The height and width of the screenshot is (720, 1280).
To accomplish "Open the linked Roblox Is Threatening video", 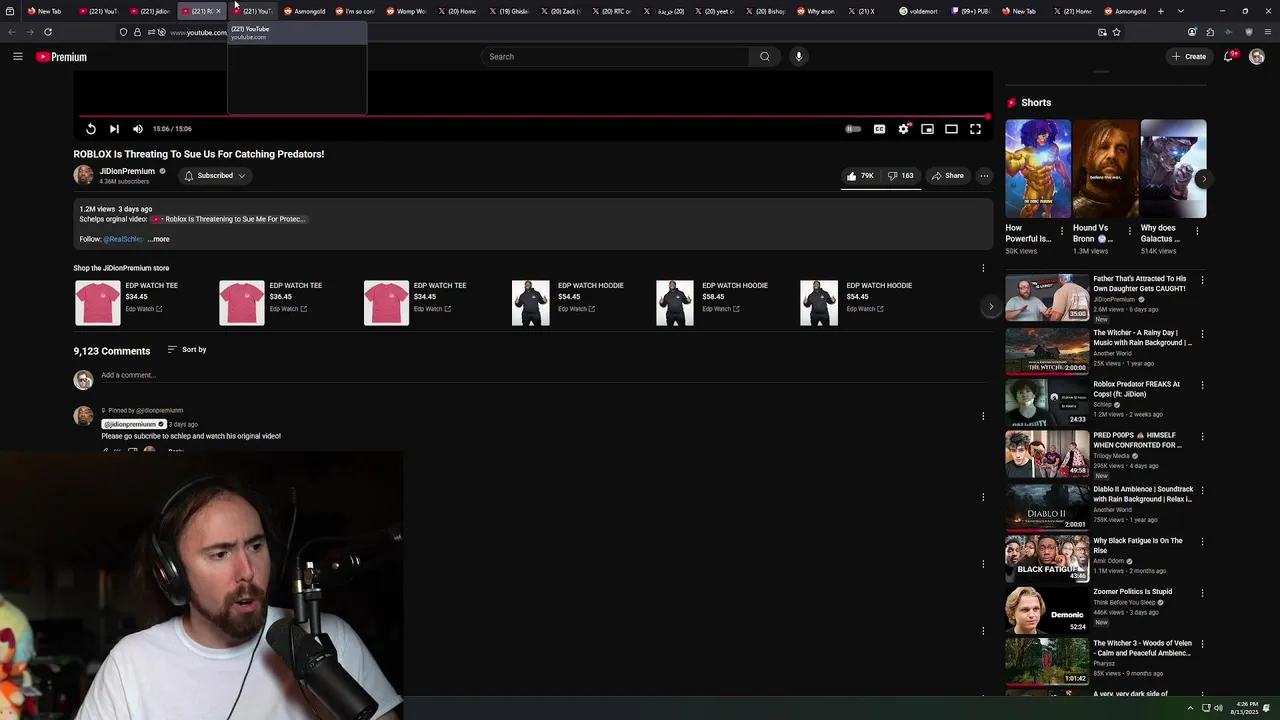I will point(229,219).
